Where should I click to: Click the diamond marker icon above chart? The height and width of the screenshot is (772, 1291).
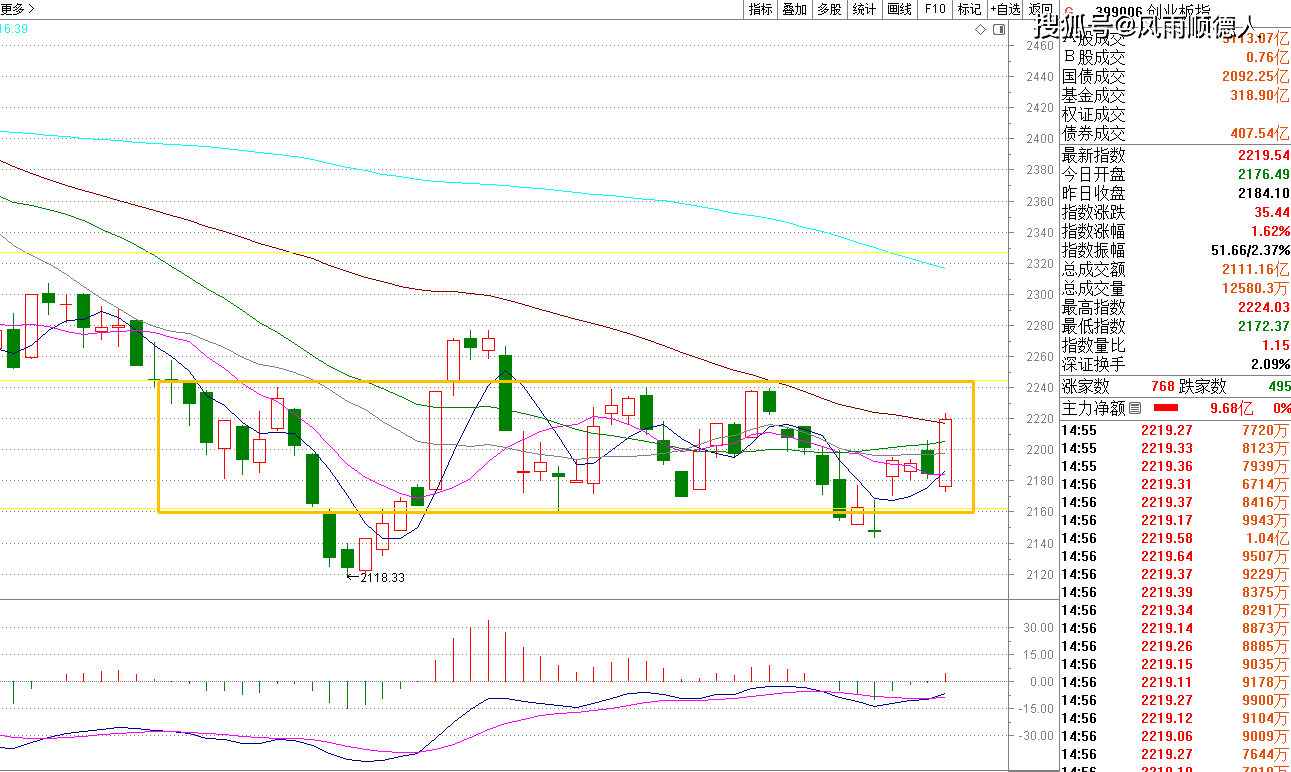point(981,30)
